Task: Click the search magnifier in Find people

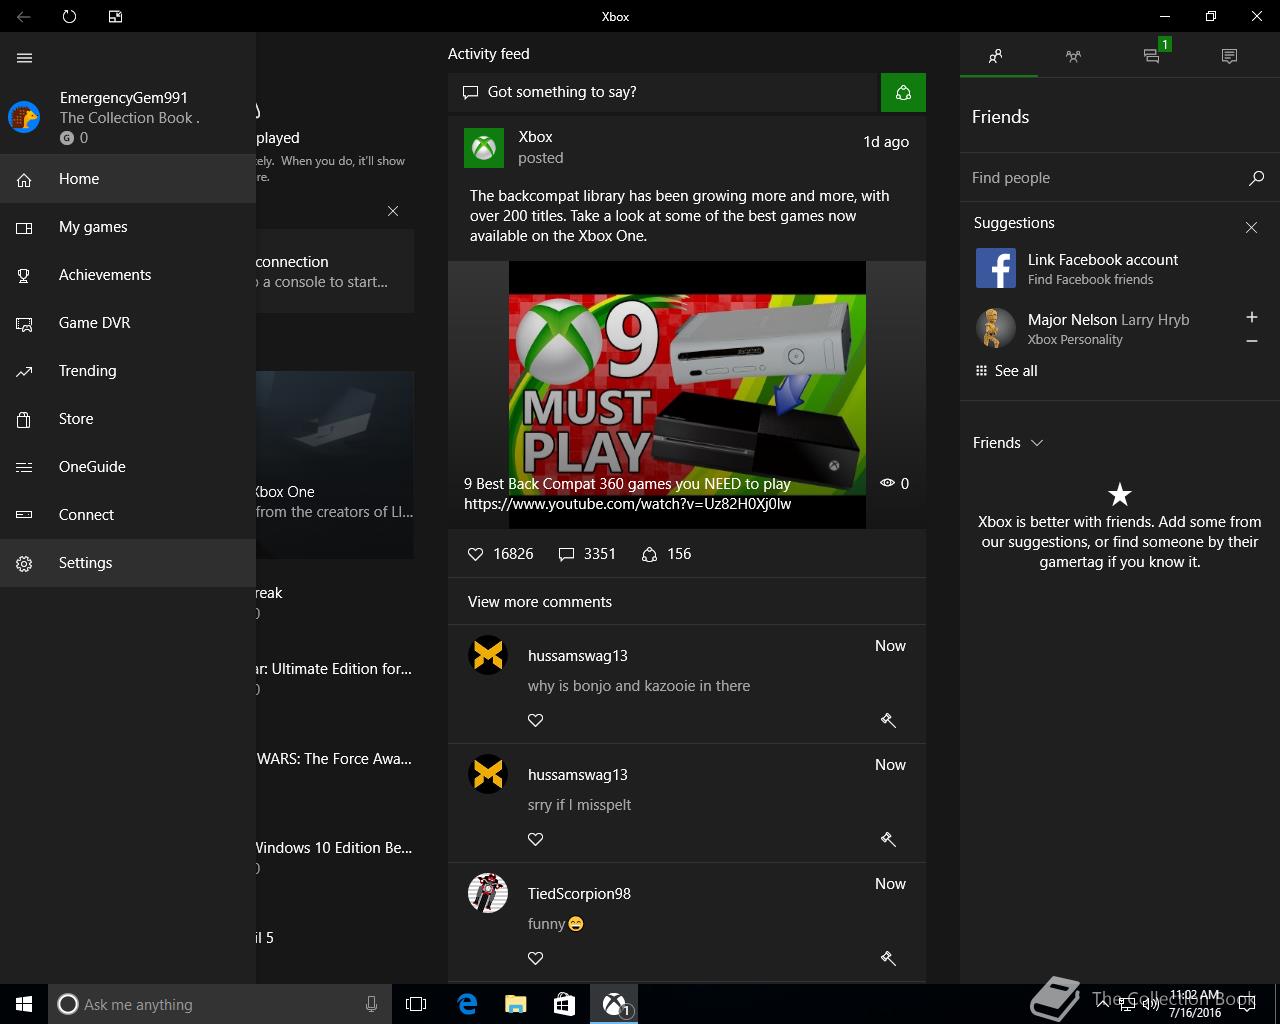Action: click(x=1256, y=178)
